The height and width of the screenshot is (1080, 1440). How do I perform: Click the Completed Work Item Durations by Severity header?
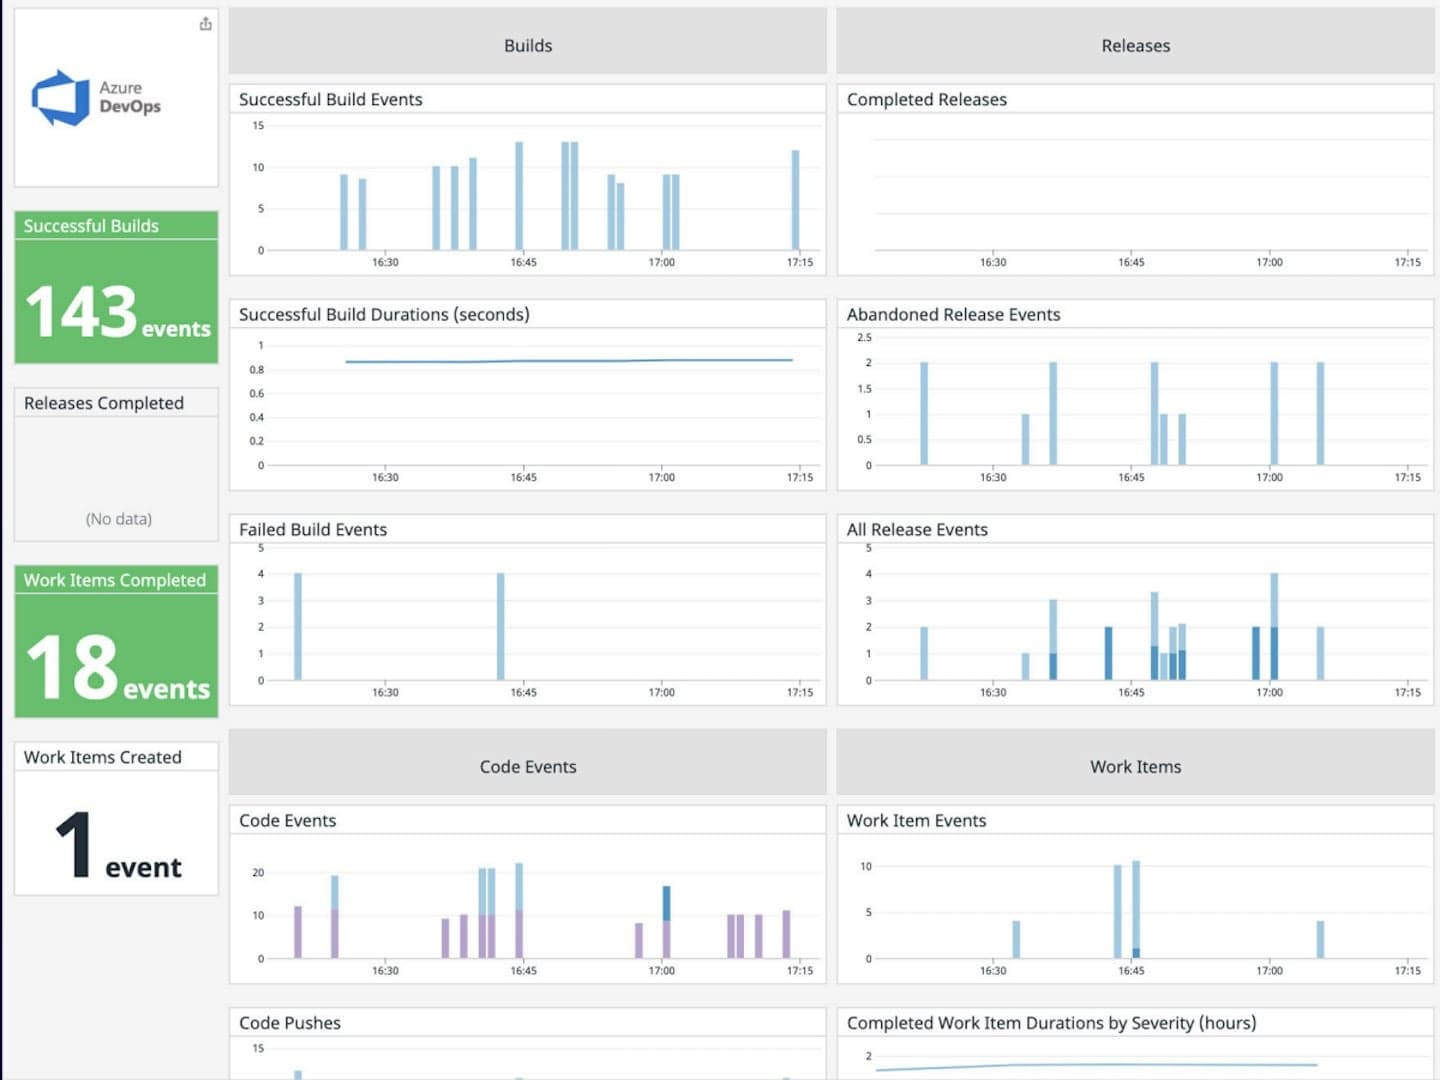[1051, 1023]
